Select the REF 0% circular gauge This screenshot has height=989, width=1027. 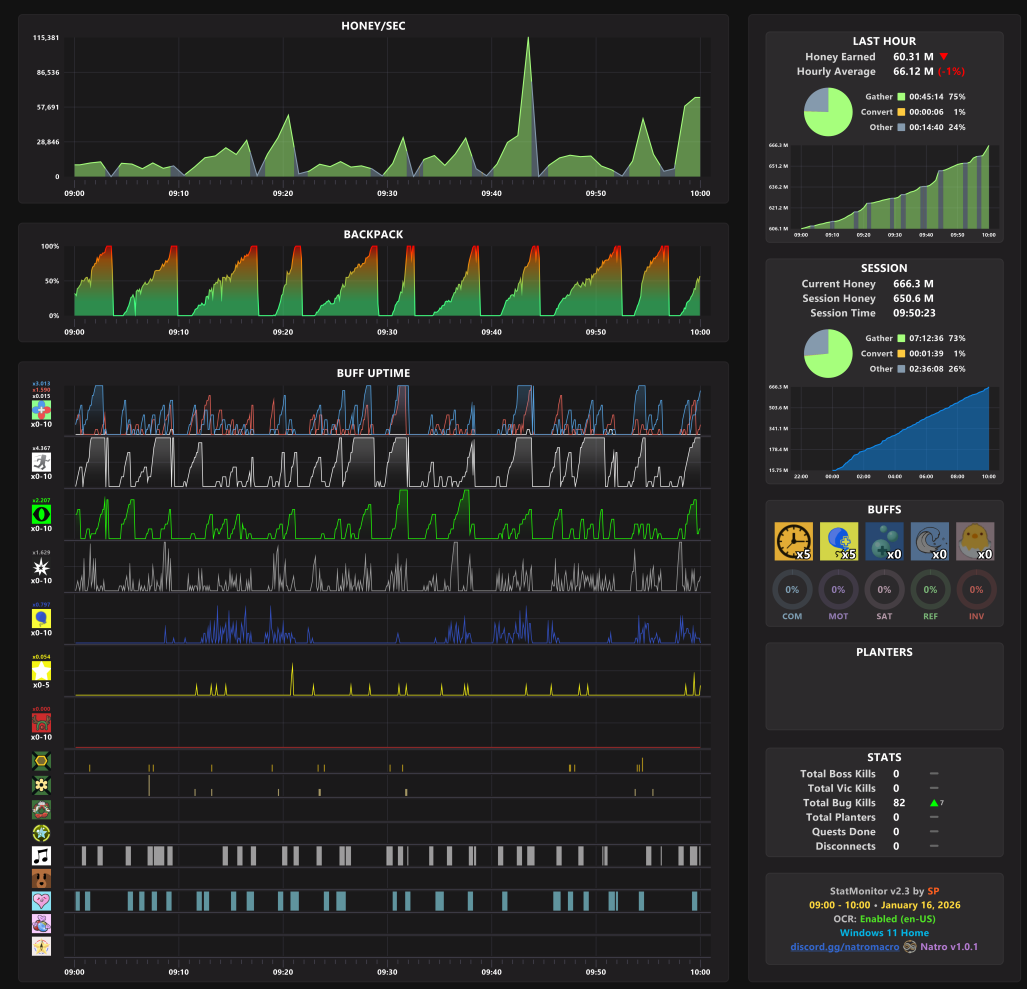point(930,590)
